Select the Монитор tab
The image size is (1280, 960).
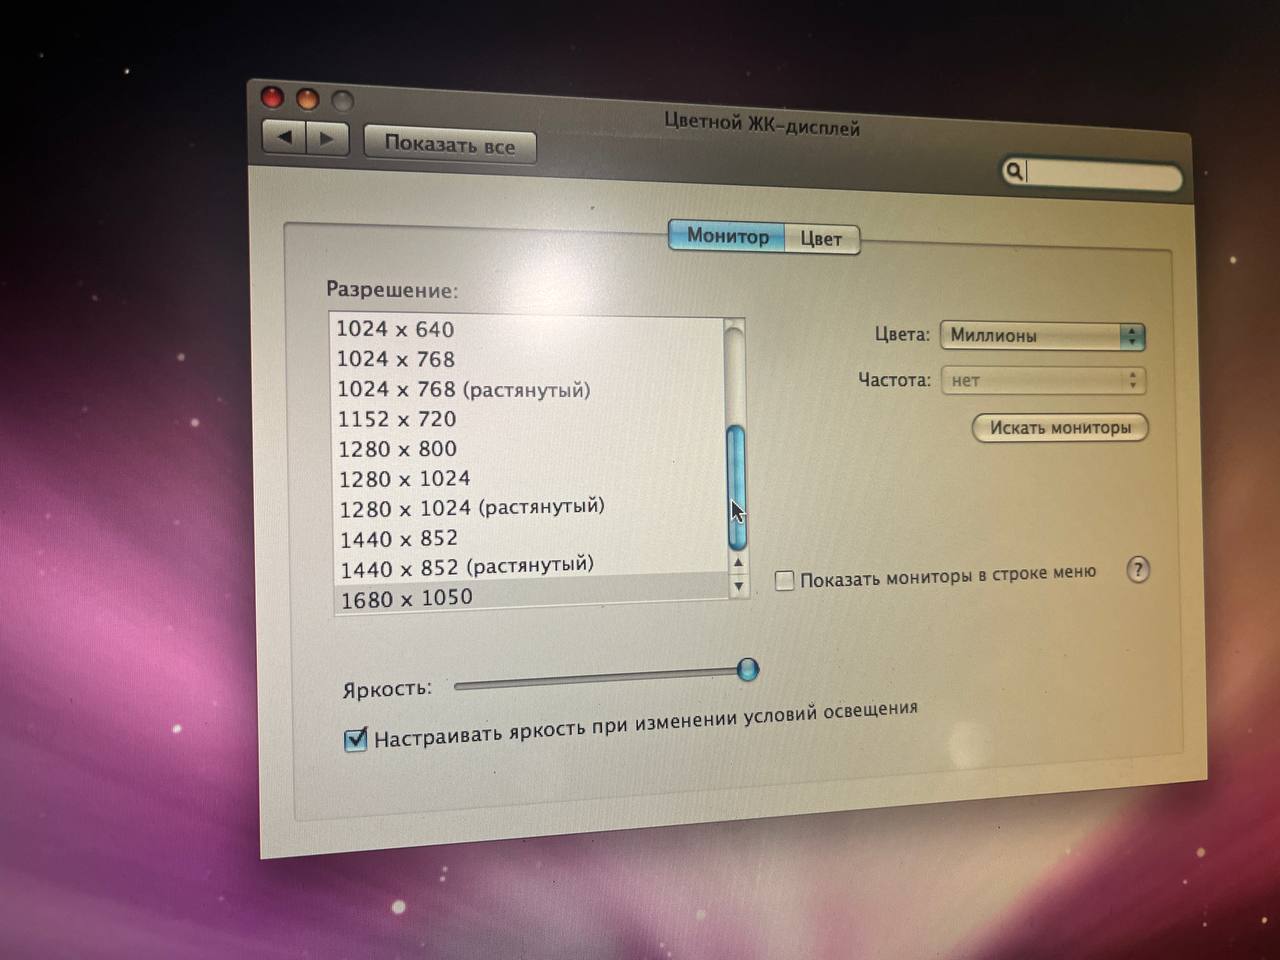tap(727, 236)
